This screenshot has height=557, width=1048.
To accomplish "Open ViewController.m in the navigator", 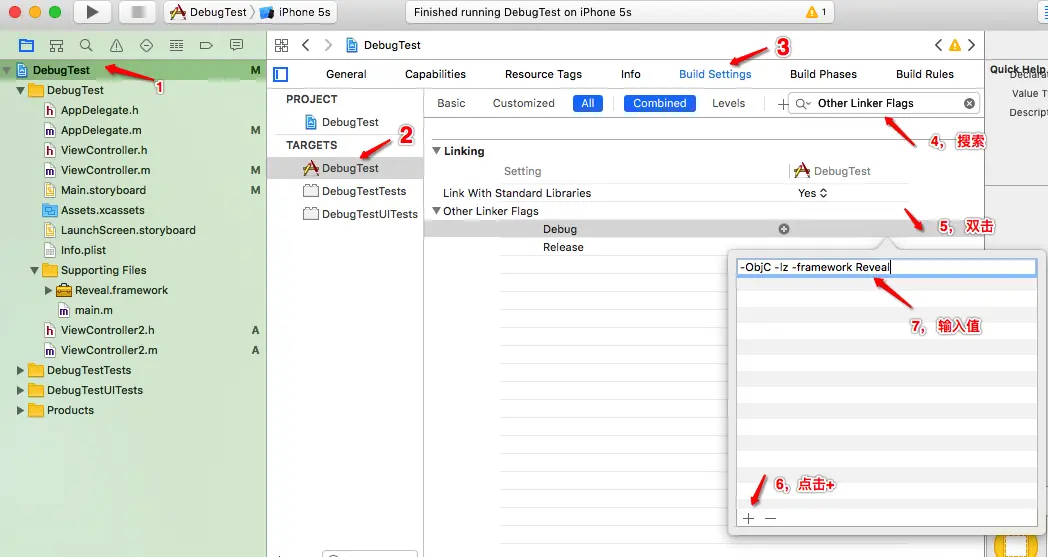I will [x=105, y=170].
